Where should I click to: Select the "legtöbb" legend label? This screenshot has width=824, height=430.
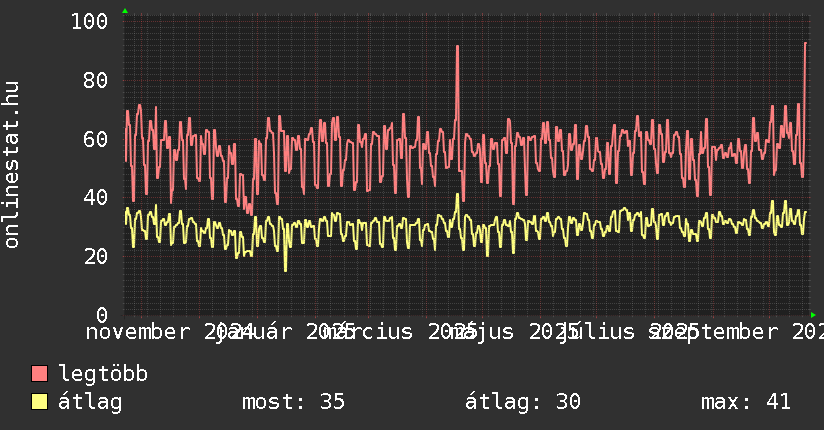(103, 374)
